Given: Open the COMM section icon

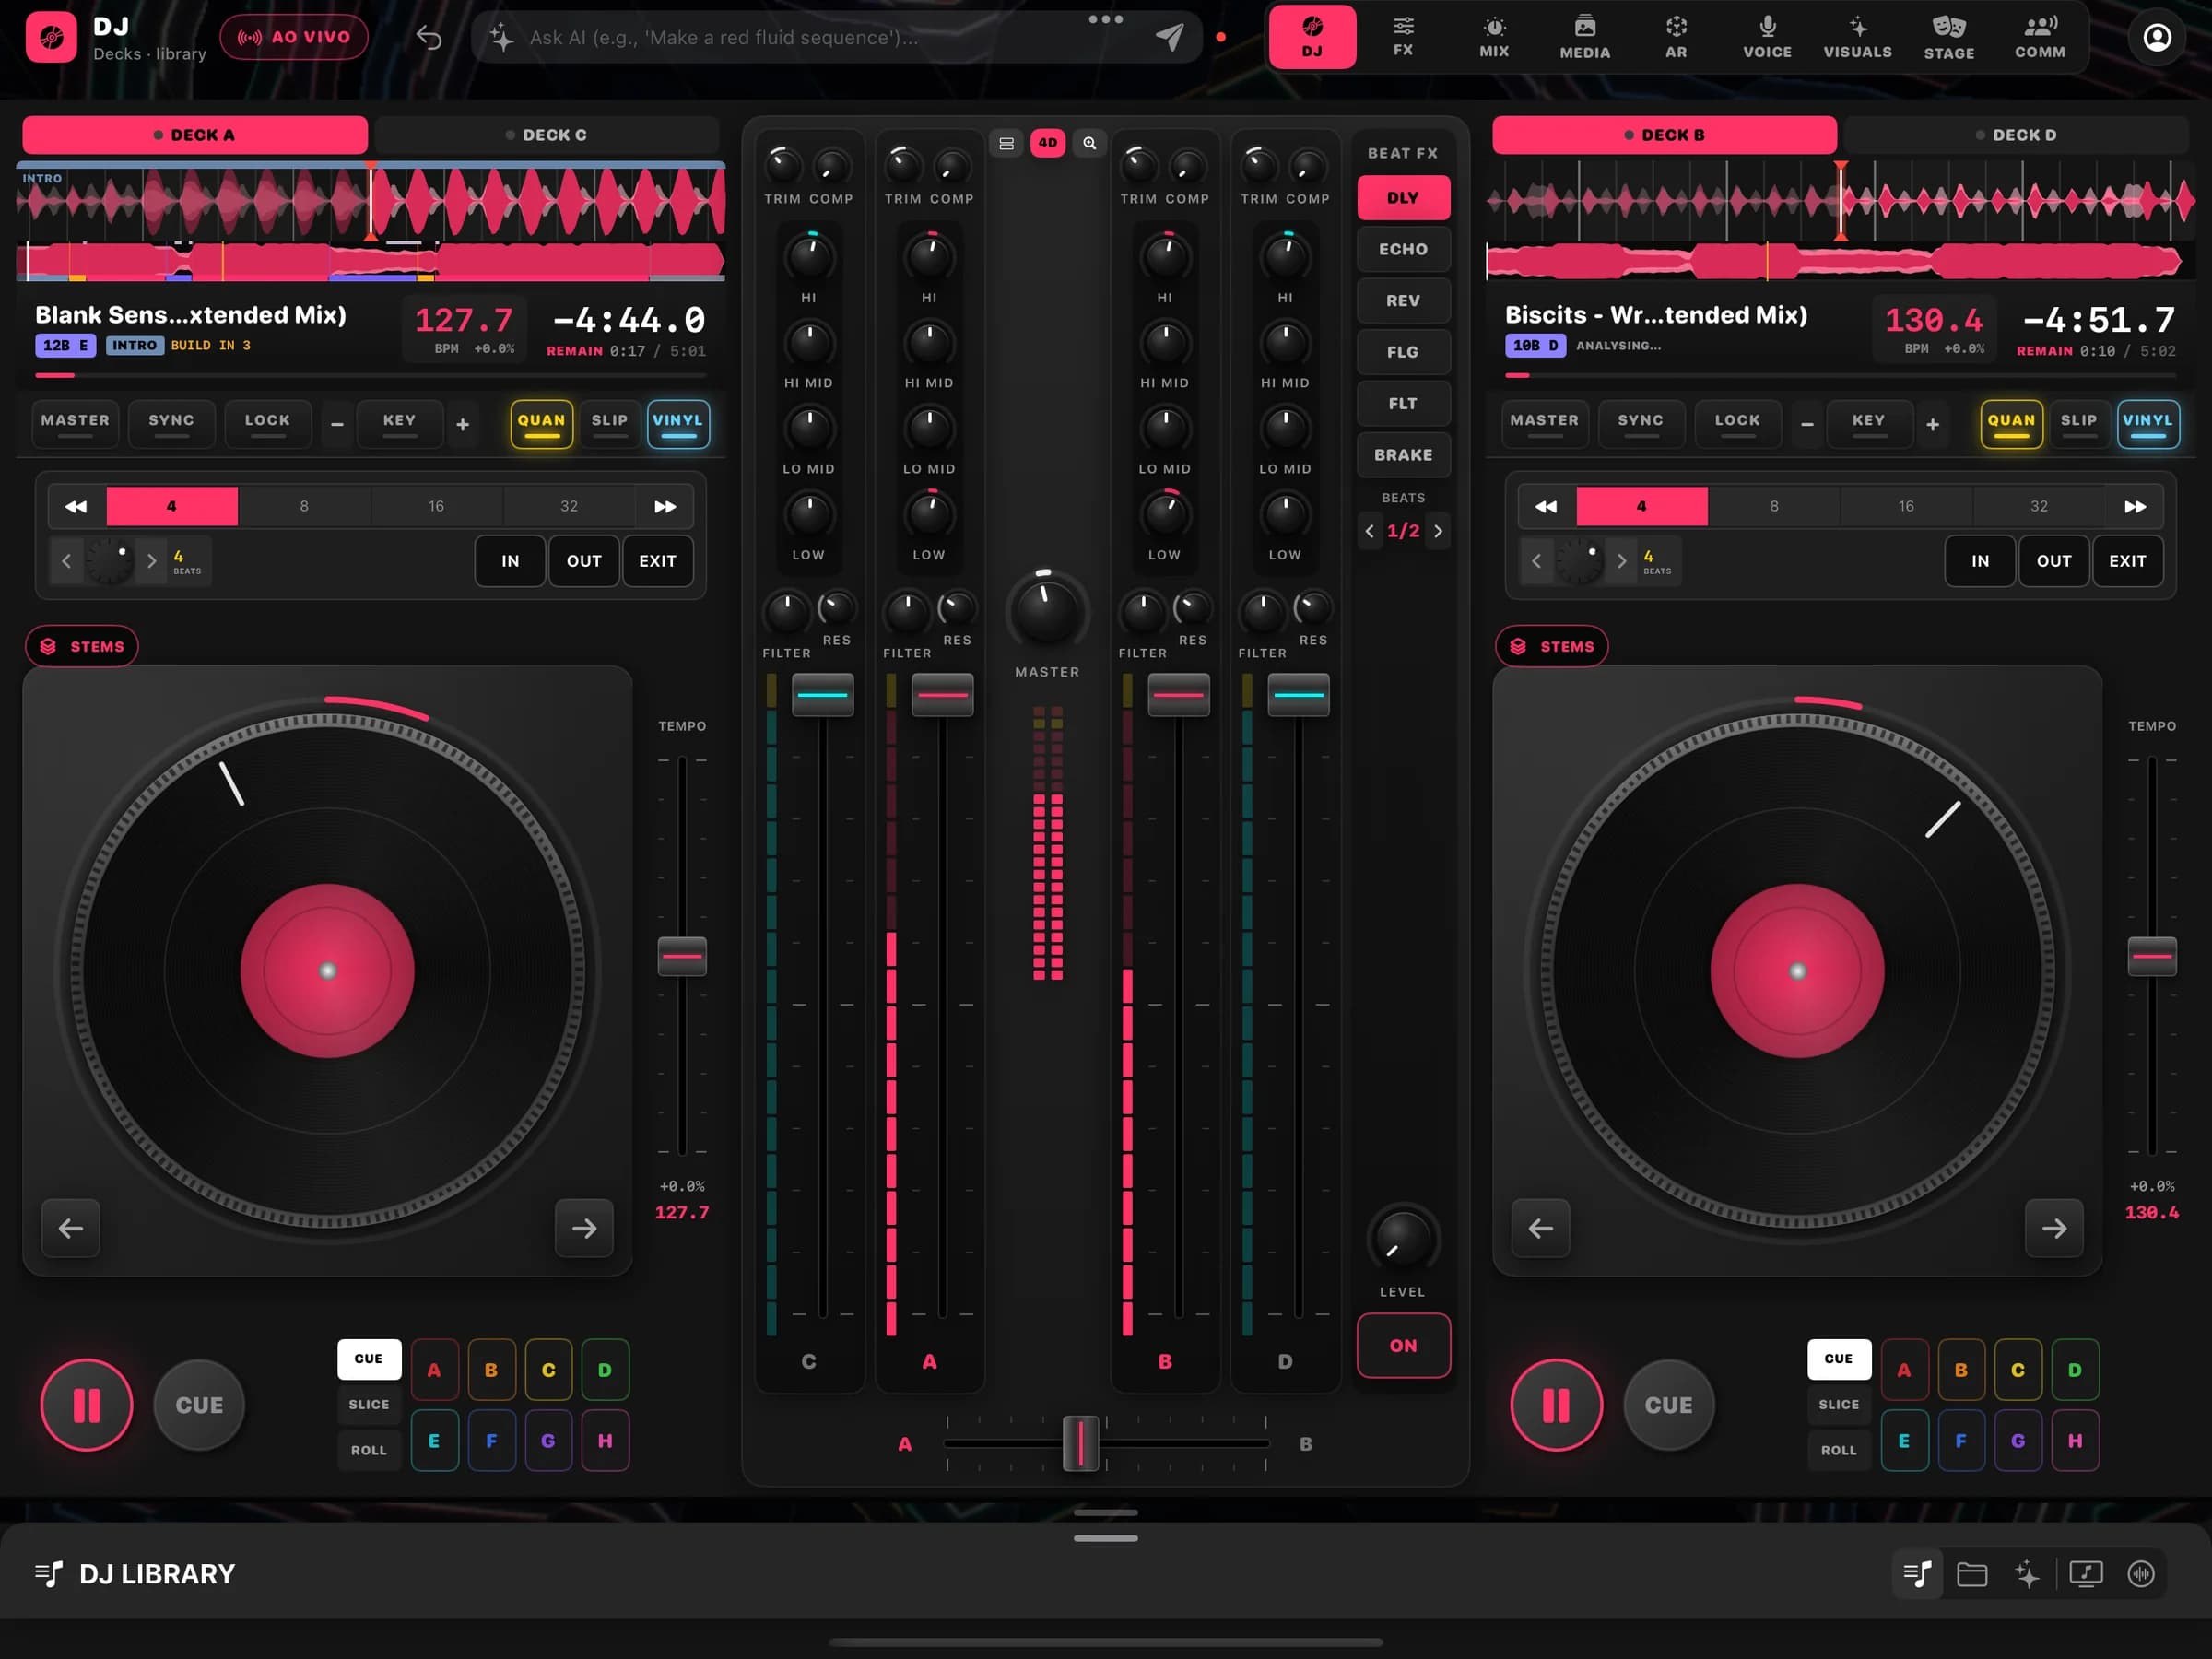Looking at the screenshot, I should 2040,37.
